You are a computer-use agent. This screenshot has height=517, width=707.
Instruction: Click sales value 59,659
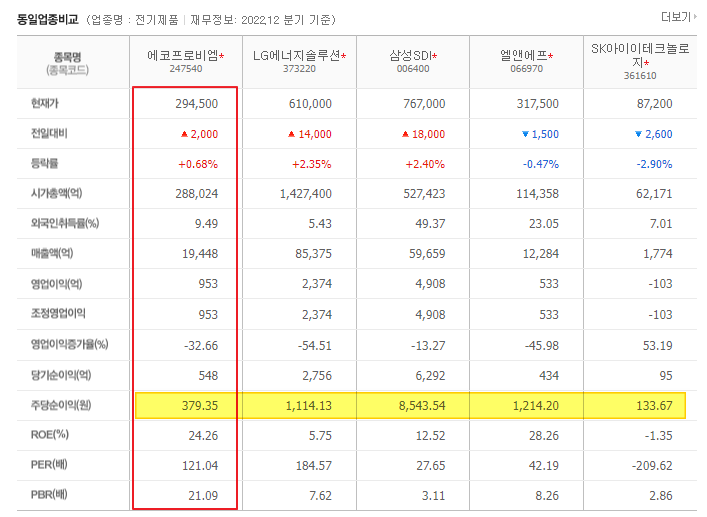point(427,254)
